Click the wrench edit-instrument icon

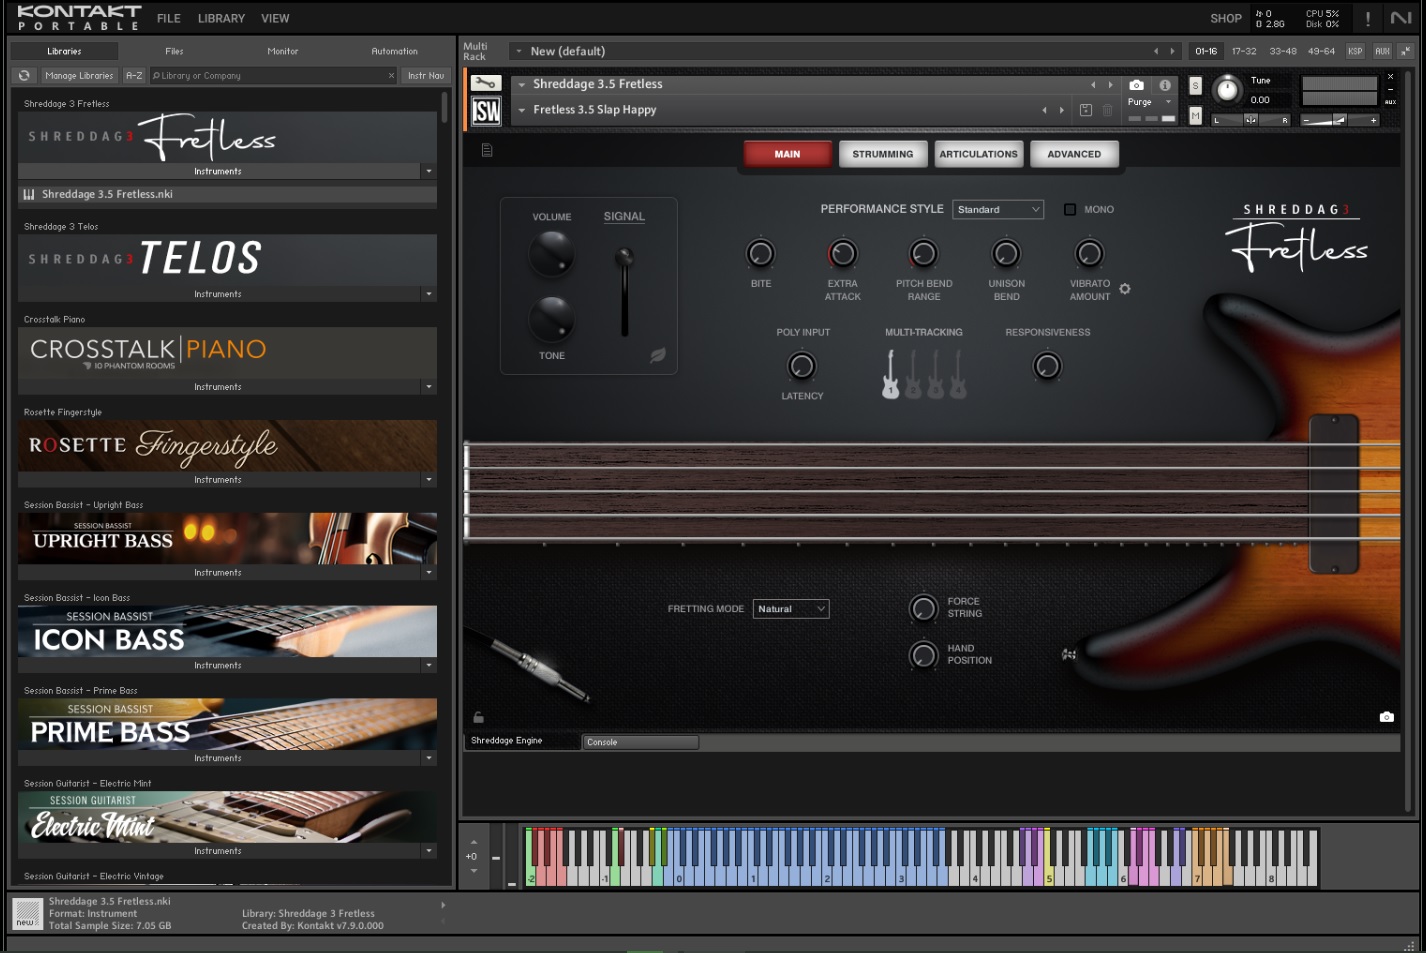point(486,84)
